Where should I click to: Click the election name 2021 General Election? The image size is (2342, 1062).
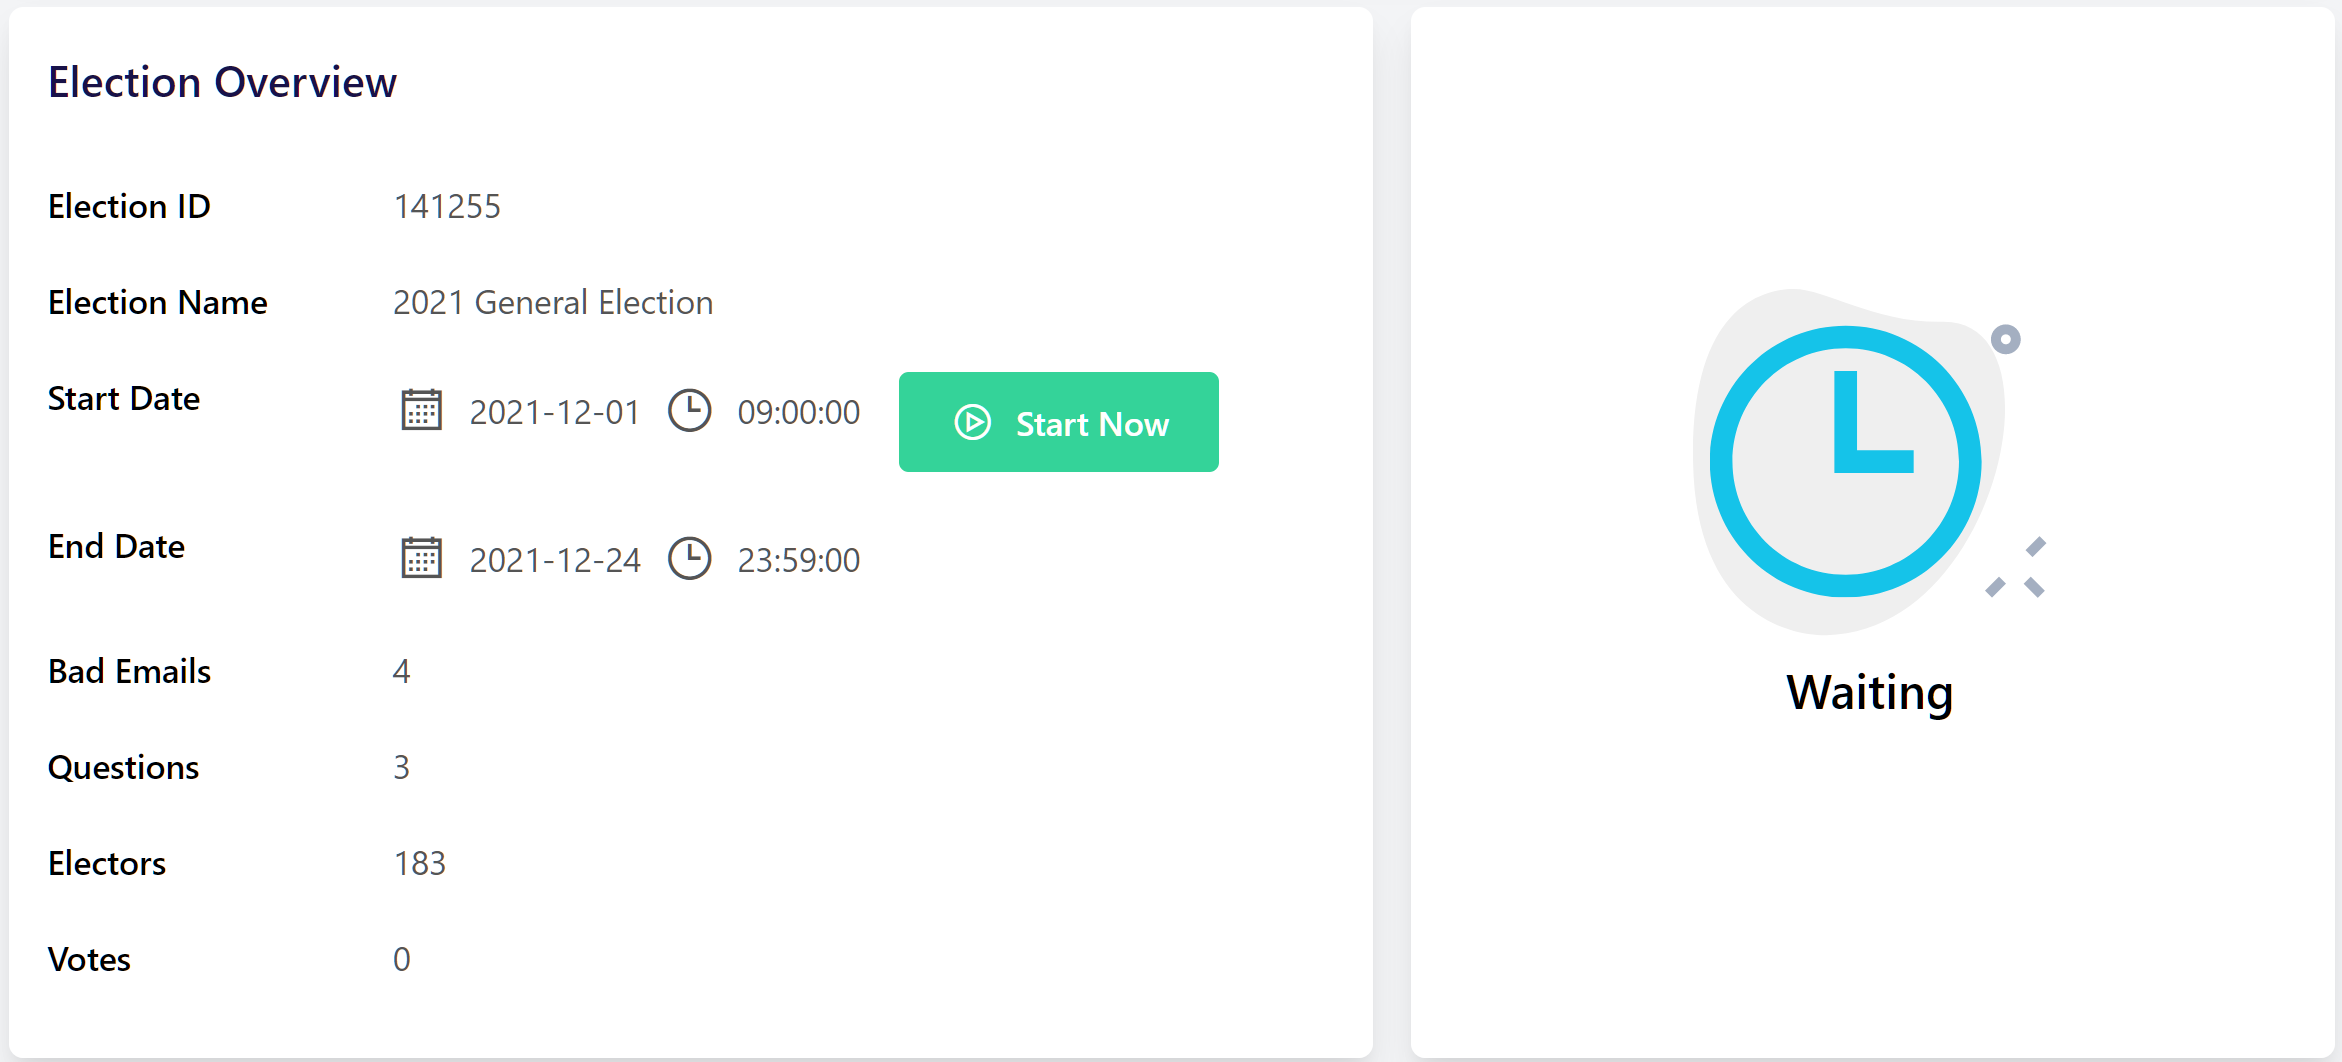click(x=553, y=302)
